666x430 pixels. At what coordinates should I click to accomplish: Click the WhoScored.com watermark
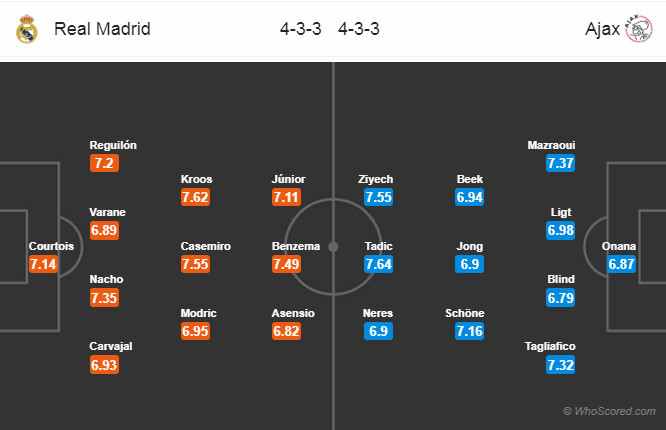tap(609, 411)
